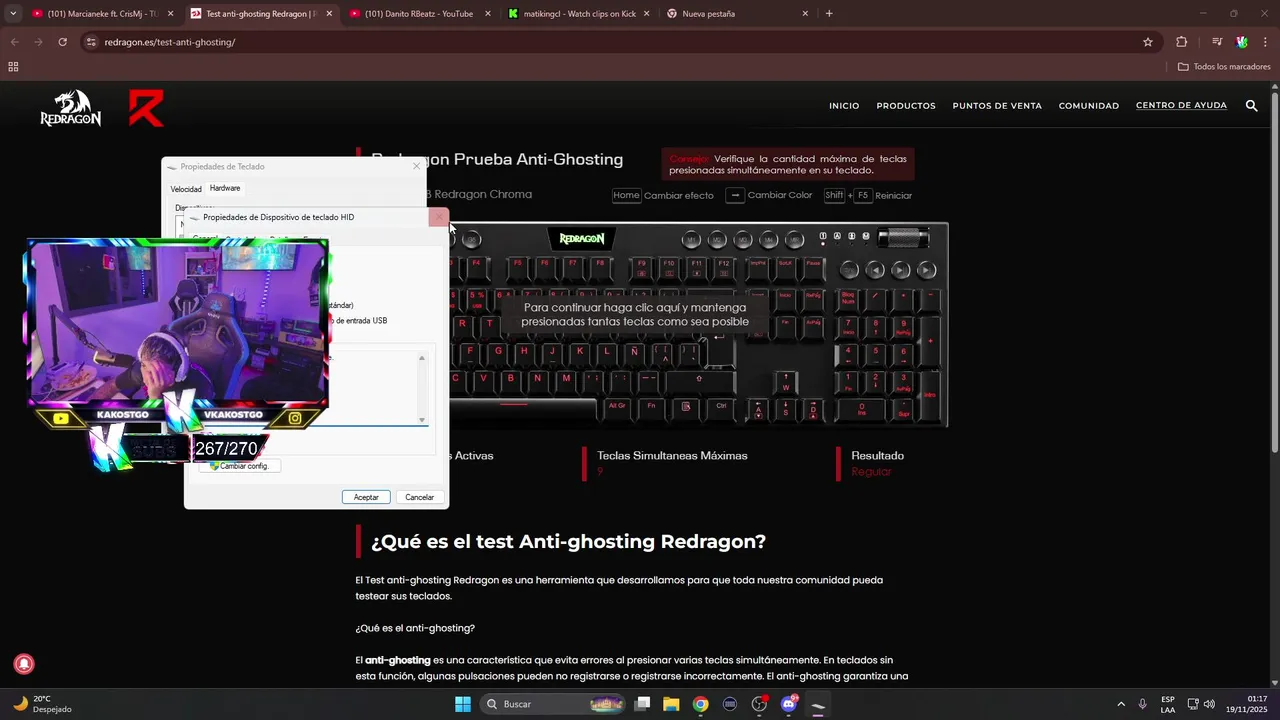Click the Redragon badge on the keyboard image
1280x720 pixels.
581,239
